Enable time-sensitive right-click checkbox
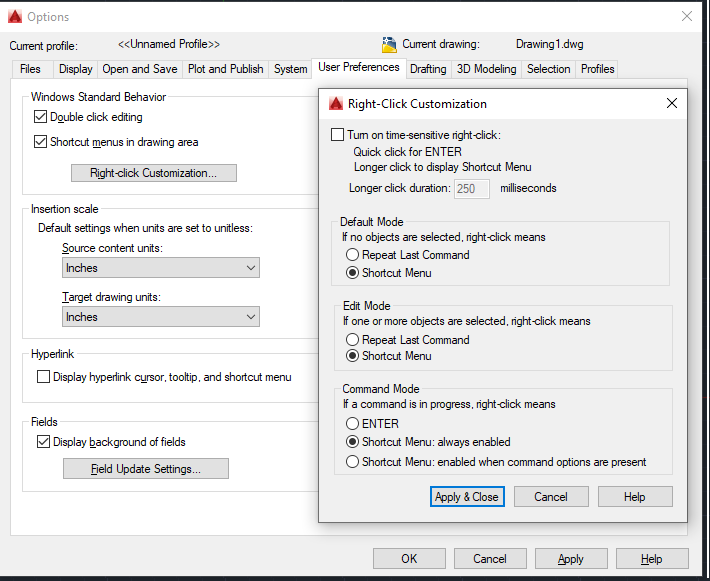Viewport: 710px width, 581px height. [337, 135]
